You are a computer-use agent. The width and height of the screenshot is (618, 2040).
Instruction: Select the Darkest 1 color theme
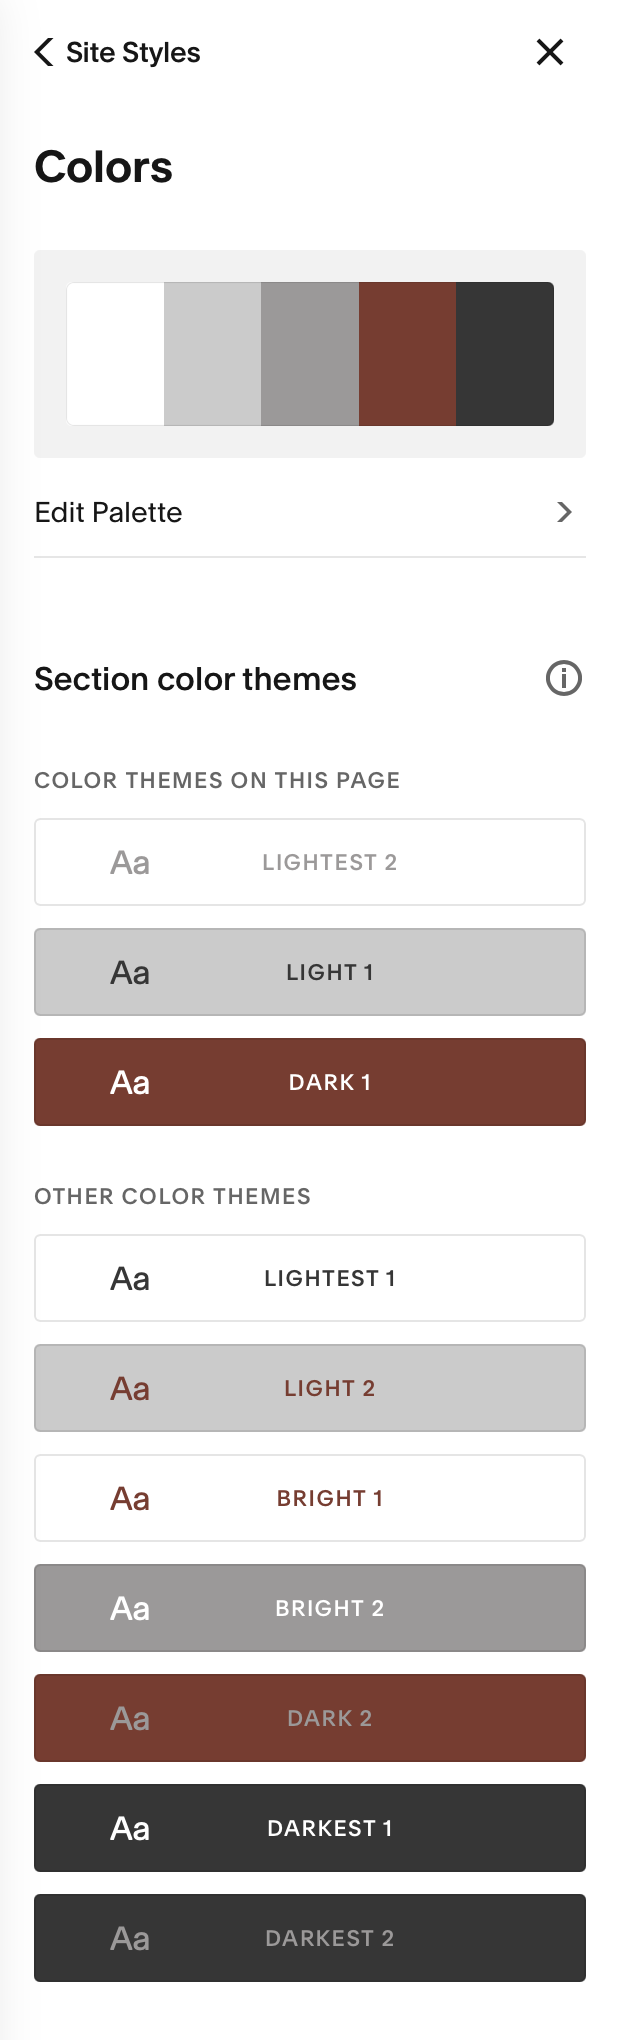click(x=310, y=1828)
